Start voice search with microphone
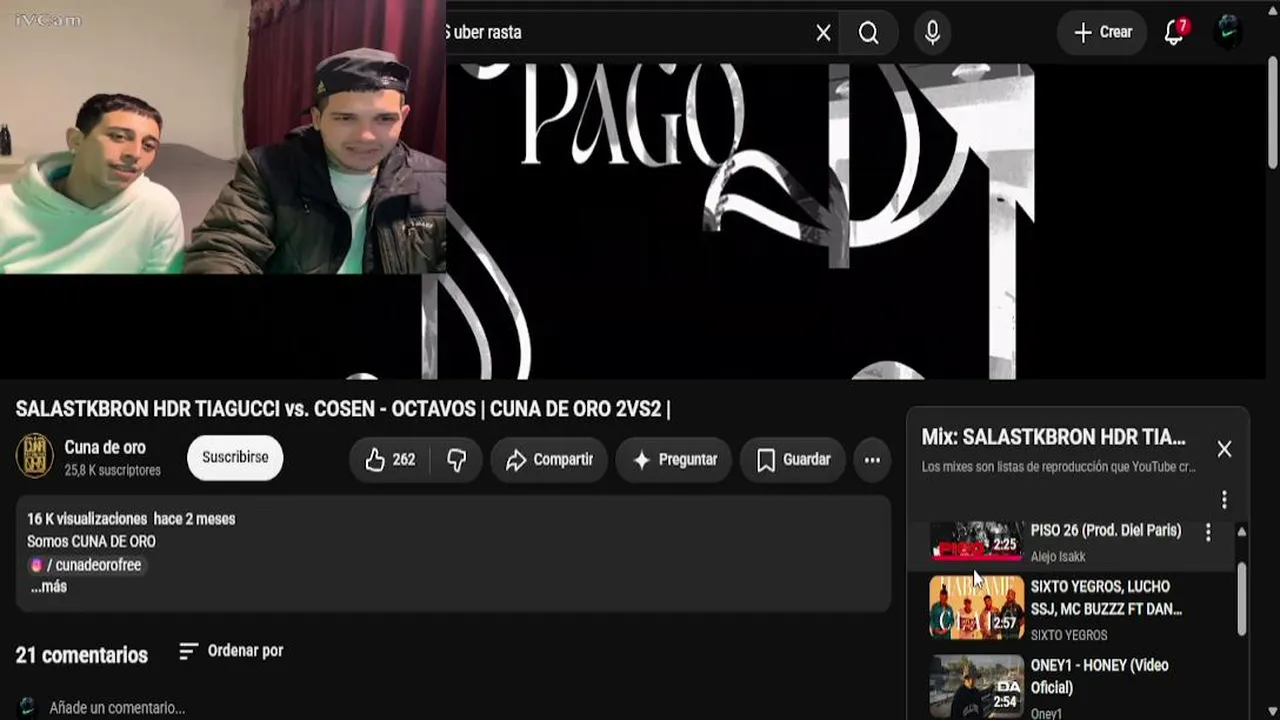The image size is (1280, 720). [932, 33]
